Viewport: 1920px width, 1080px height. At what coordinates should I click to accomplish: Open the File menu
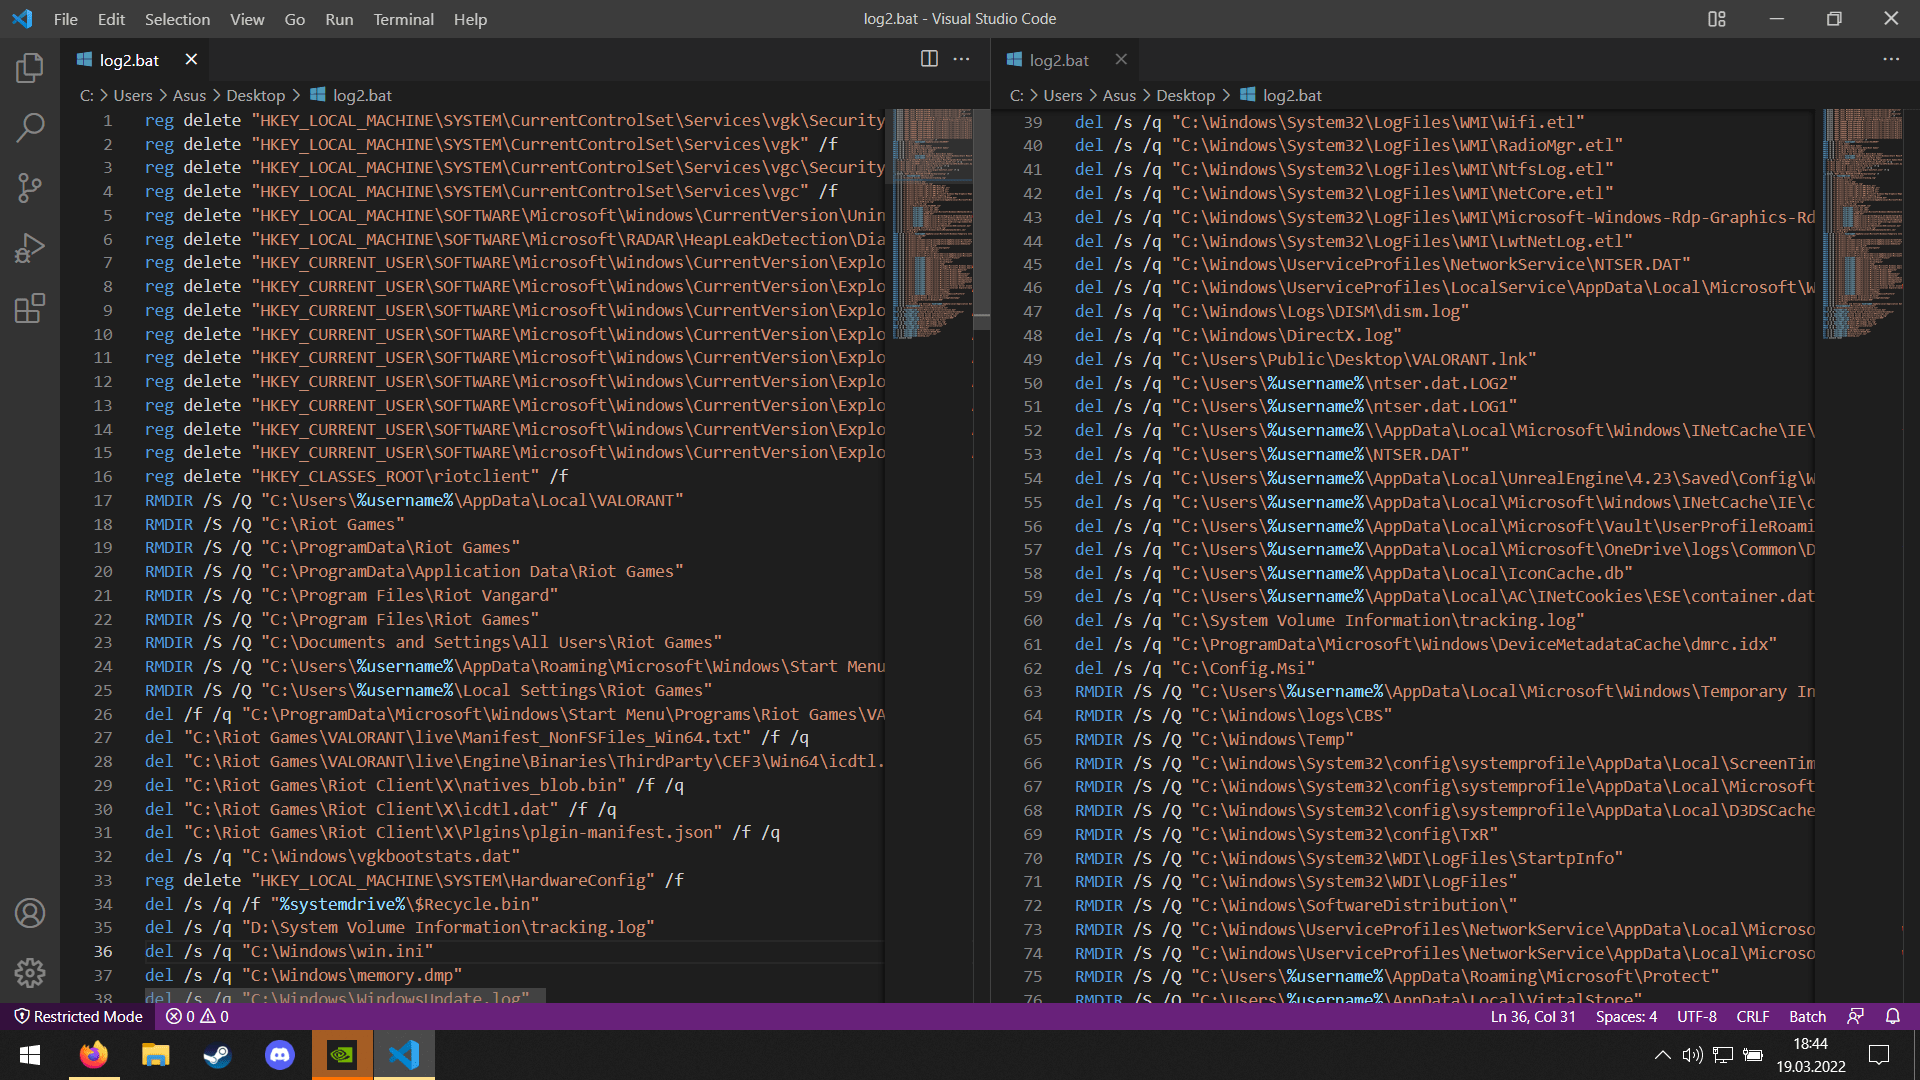click(66, 19)
